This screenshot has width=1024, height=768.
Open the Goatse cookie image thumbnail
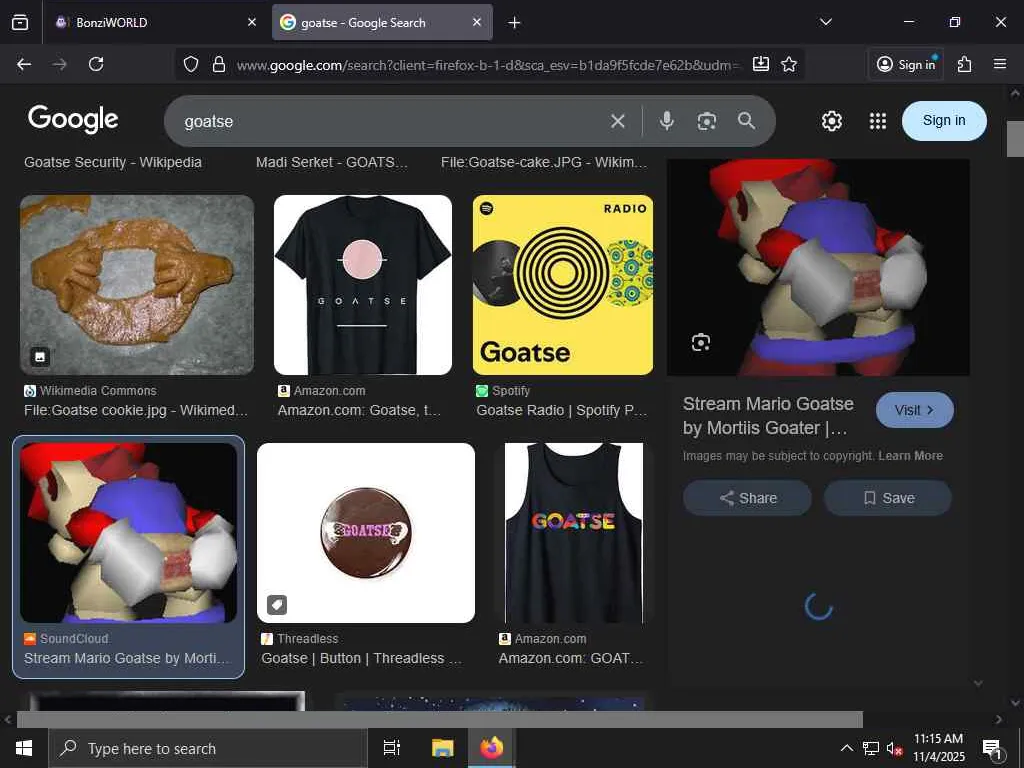pos(137,285)
